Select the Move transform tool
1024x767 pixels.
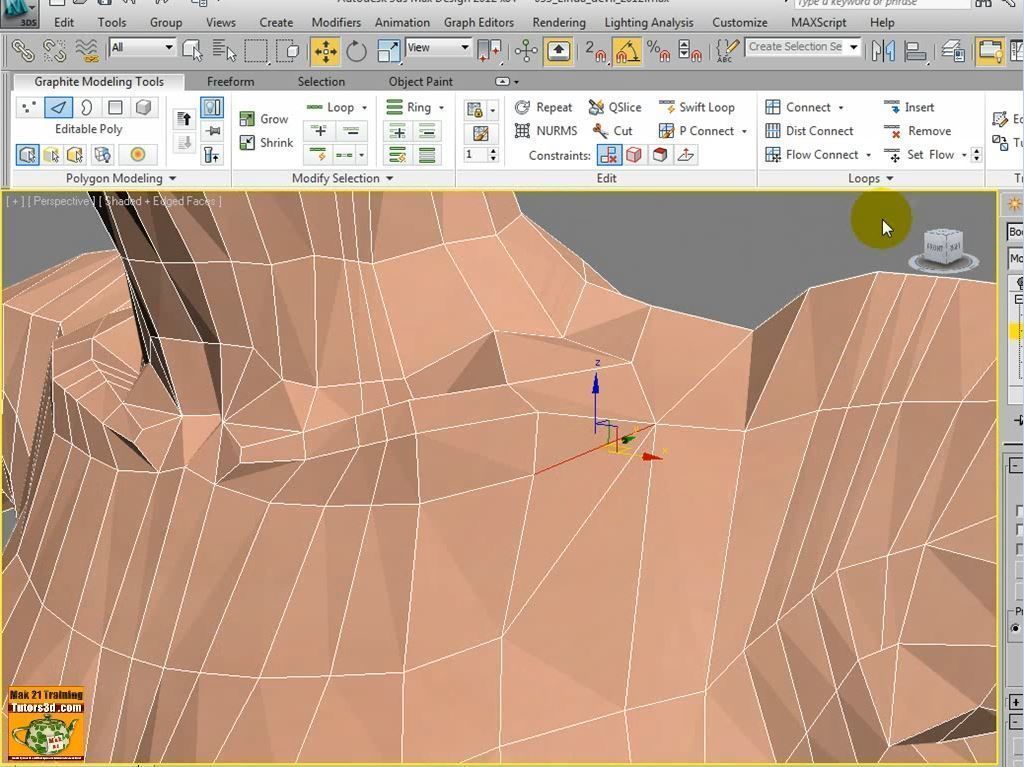click(x=325, y=50)
